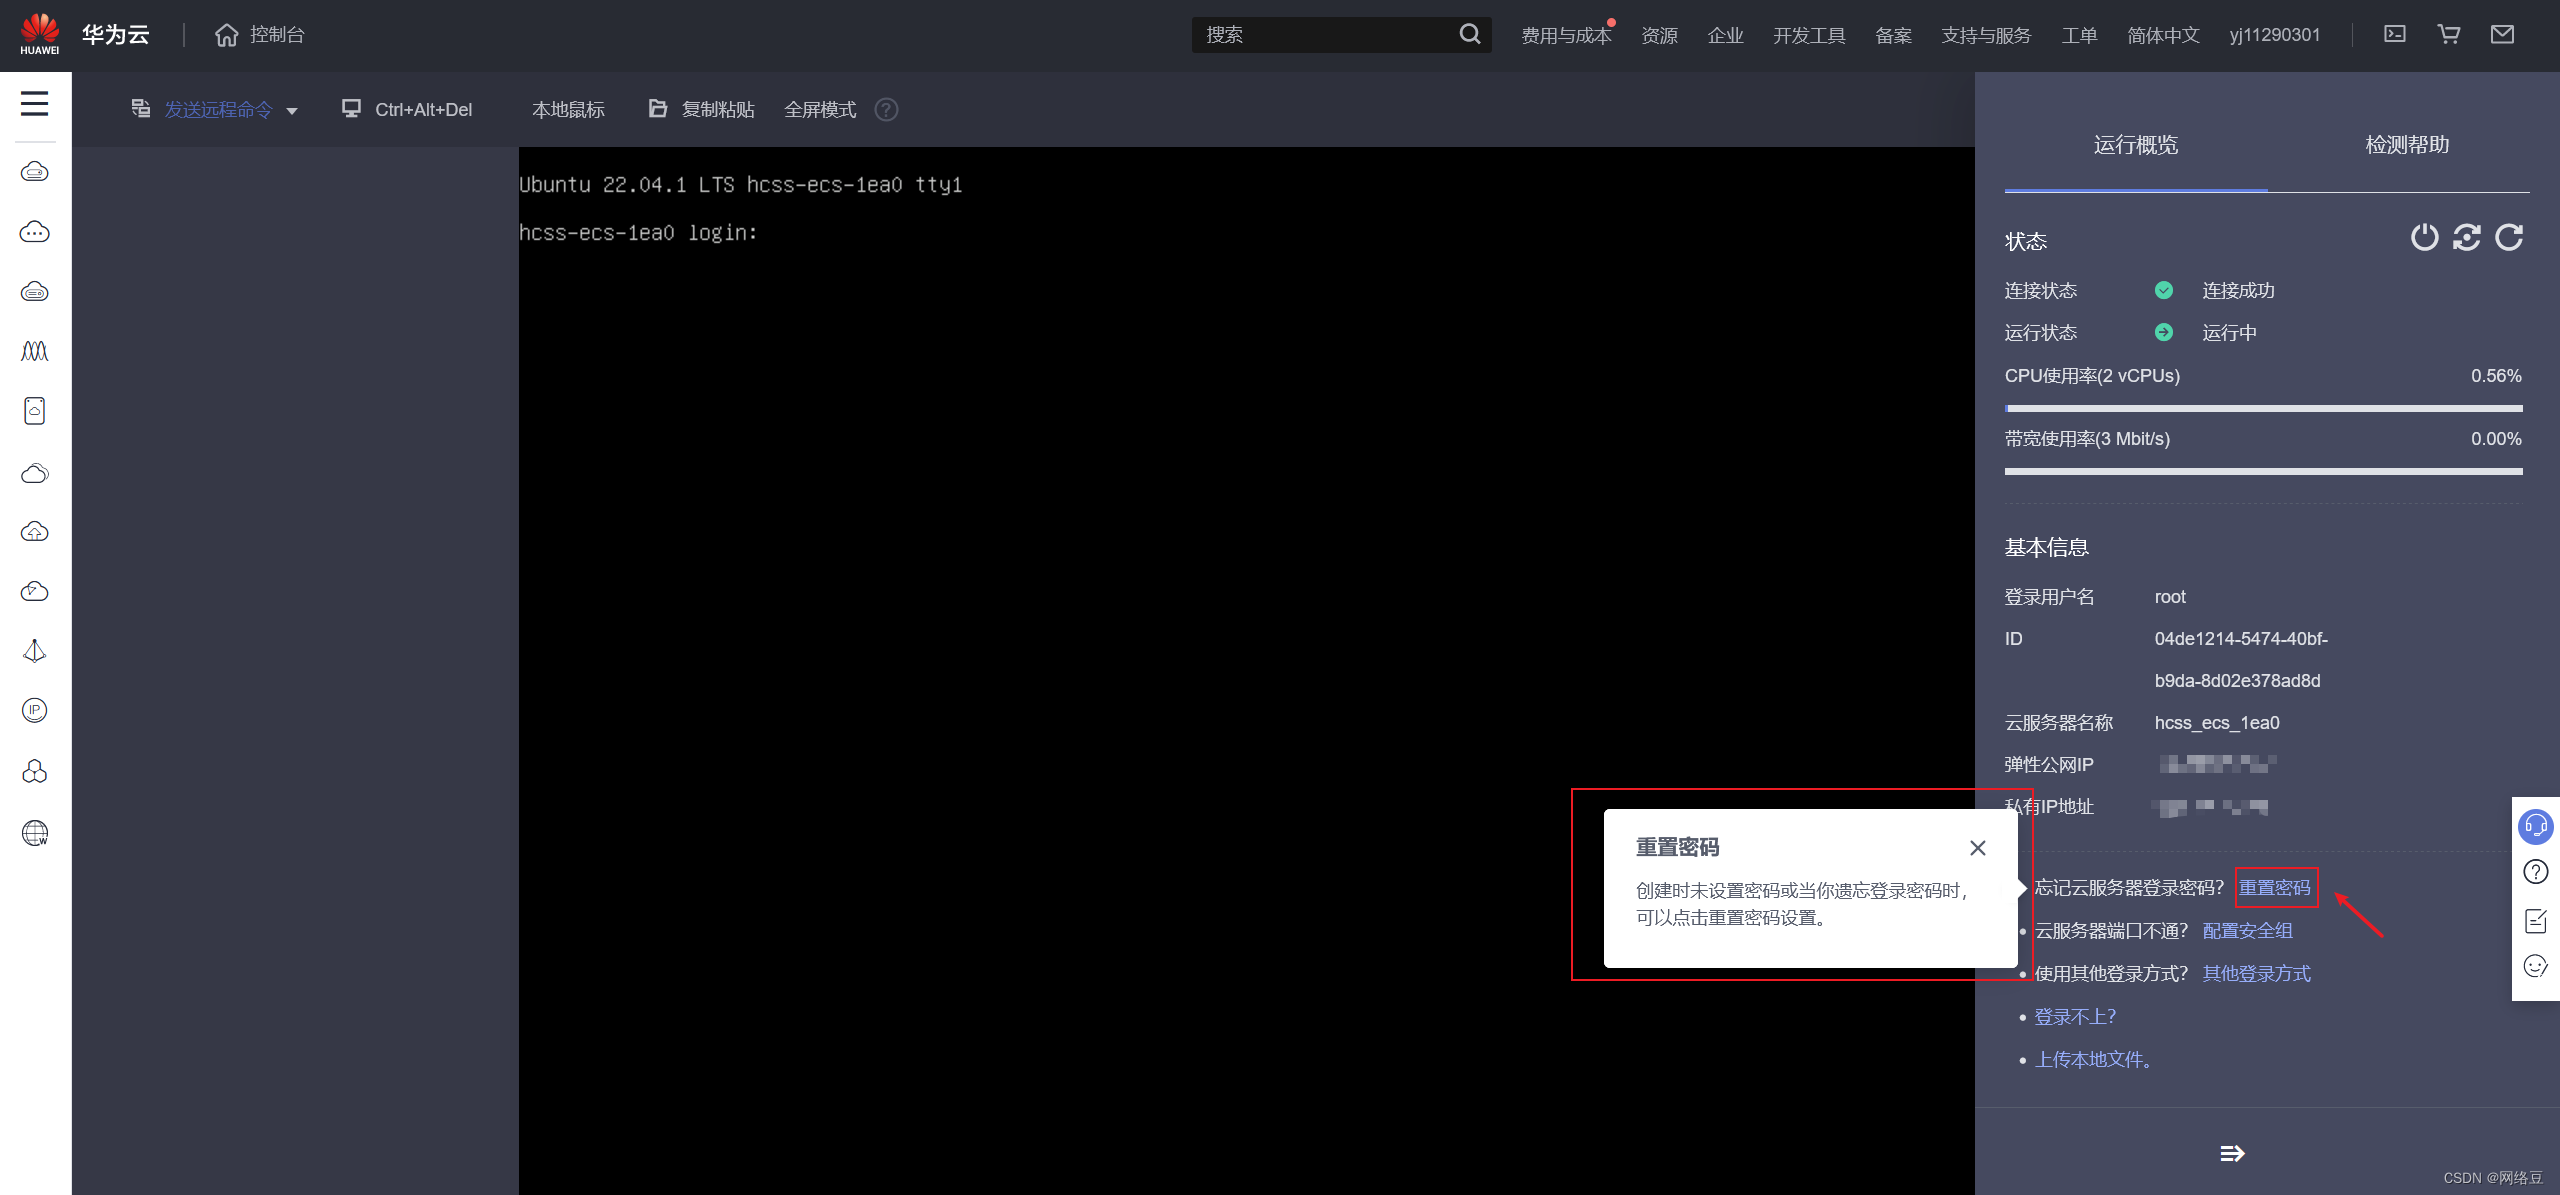This screenshot has height=1195, width=2560.
Task: Open the hamburger menu in sidebar
Action: 34,104
